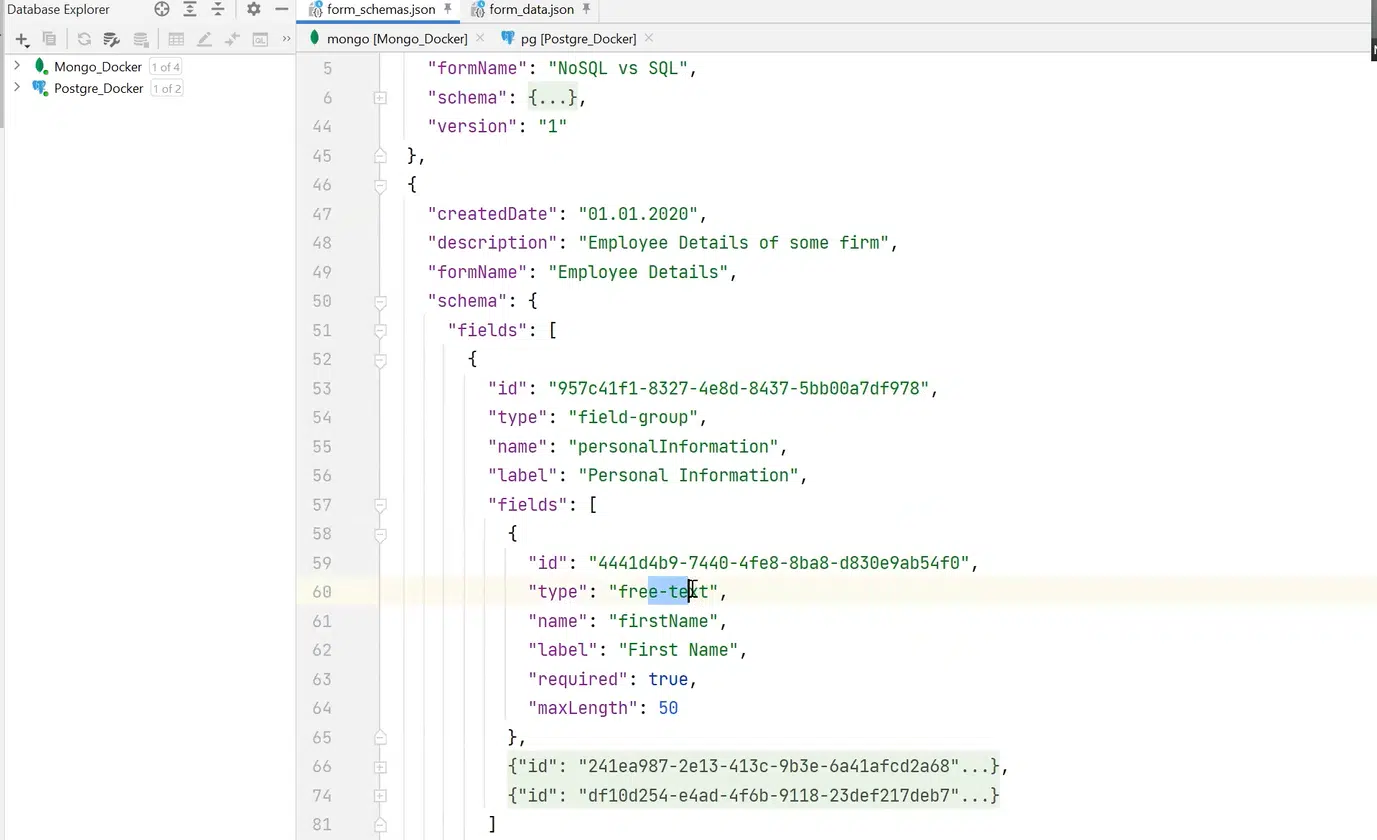Click the refresh icon in Database Explorer
This screenshot has height=840, width=1377.
[84, 39]
